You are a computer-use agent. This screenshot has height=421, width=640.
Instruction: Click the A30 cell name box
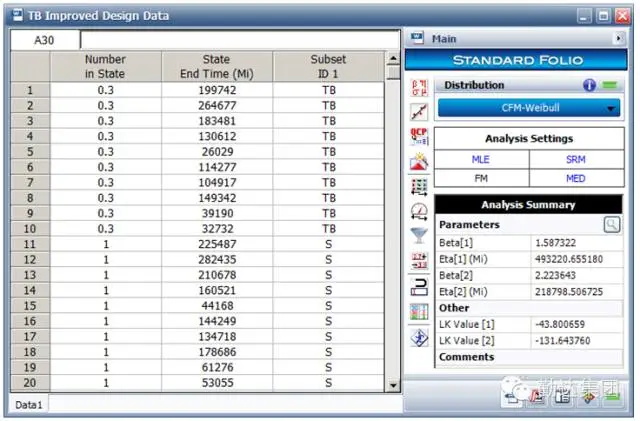tap(44, 40)
